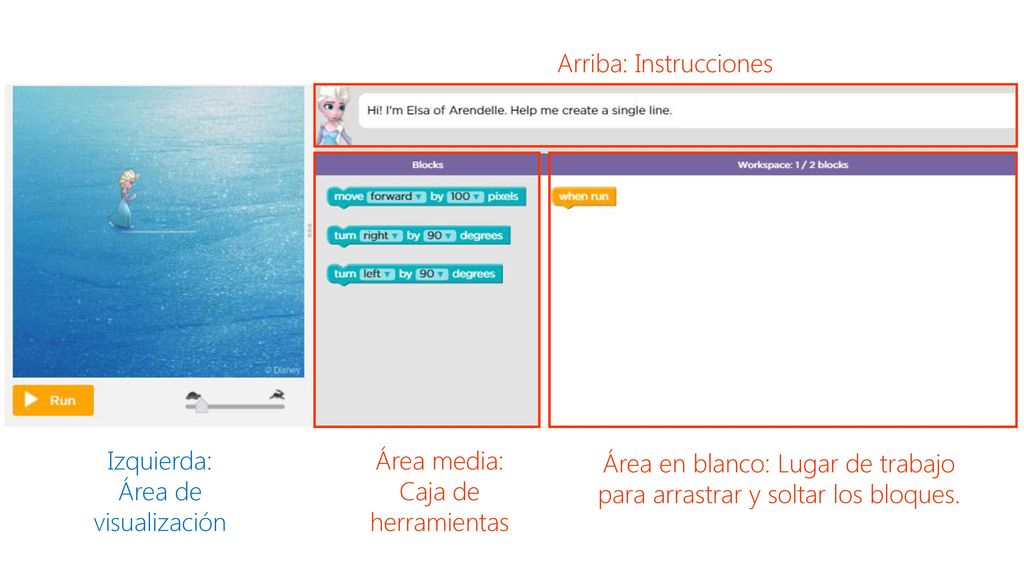This screenshot has height=576, width=1024.
Task: Open the '100' pixels dropdown in move block
Action: pos(465,197)
